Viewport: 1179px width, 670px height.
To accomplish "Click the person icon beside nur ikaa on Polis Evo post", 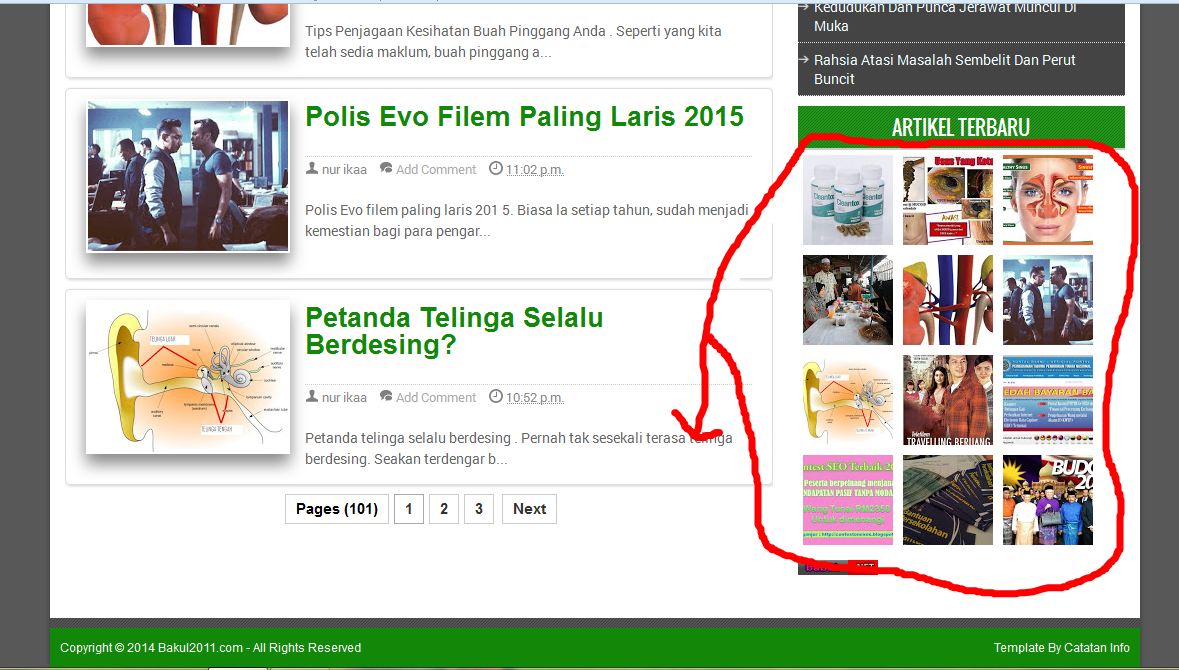I will [x=312, y=168].
